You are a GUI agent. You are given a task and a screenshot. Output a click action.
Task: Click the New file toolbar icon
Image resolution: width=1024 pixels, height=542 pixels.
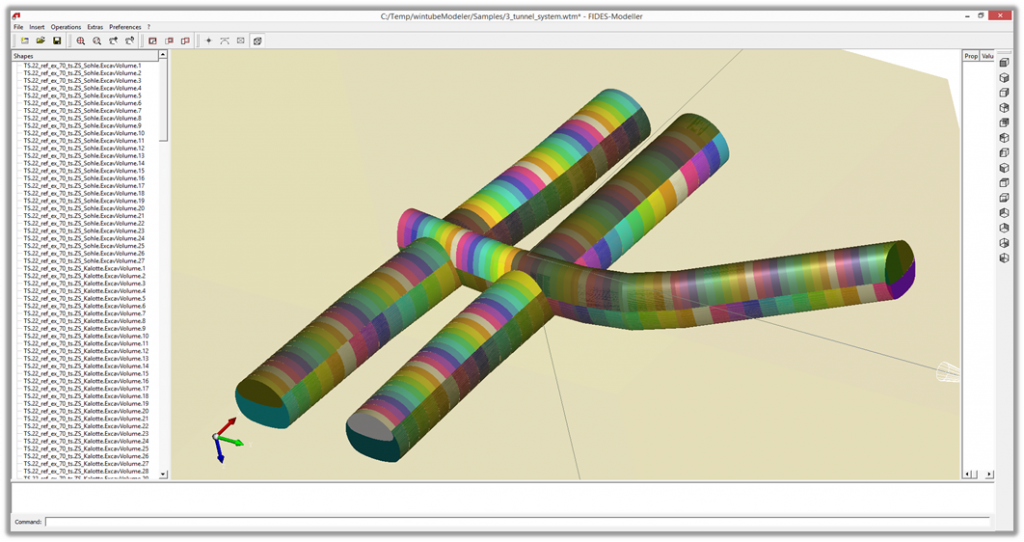point(24,41)
